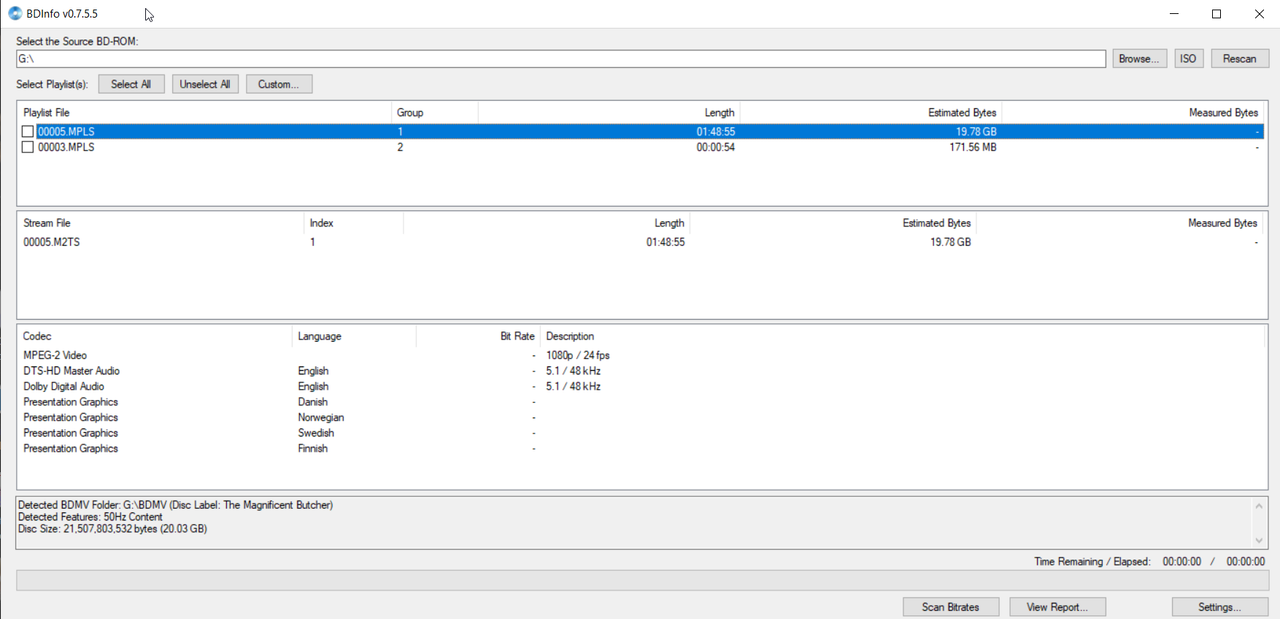1280x619 pixels.
Task: Click the Rescan button
Action: pyautogui.click(x=1240, y=59)
